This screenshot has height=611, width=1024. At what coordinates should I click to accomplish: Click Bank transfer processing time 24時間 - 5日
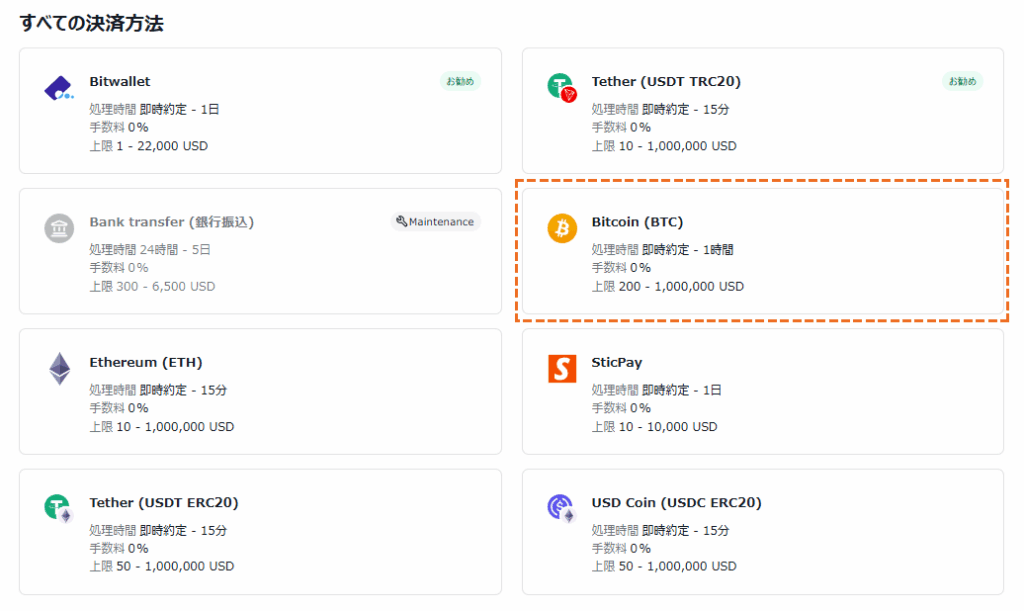pyautogui.click(x=175, y=249)
